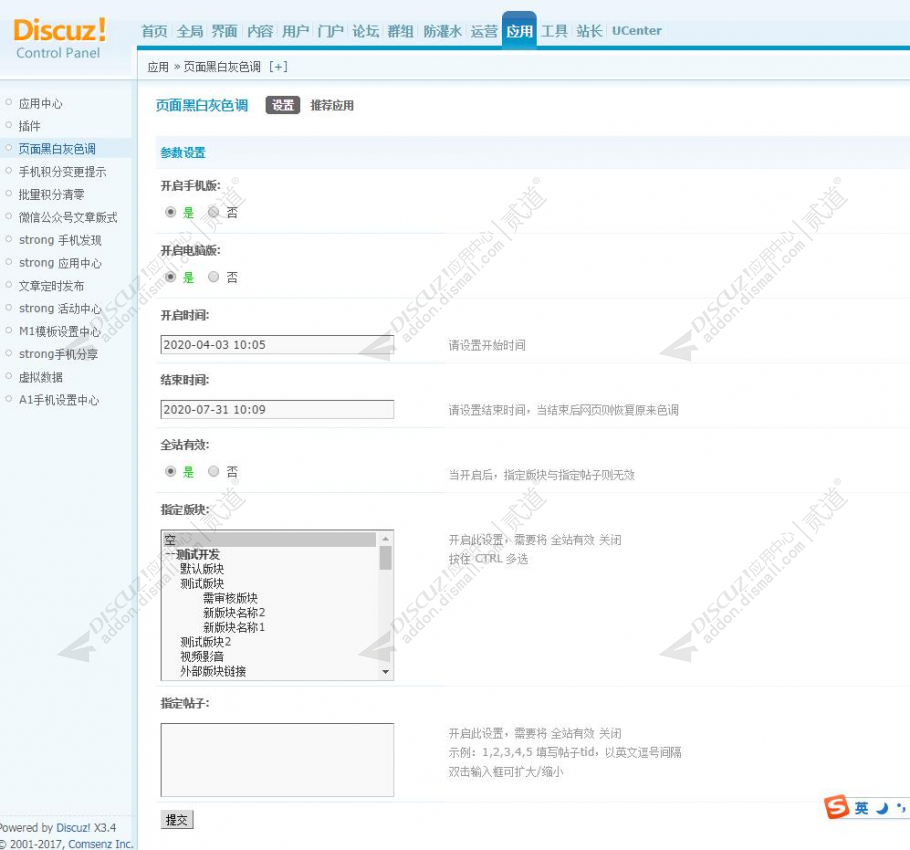Screen dimensions: 910x850
Task: Select 空 in the 指定版块 list
Action: click(270, 540)
